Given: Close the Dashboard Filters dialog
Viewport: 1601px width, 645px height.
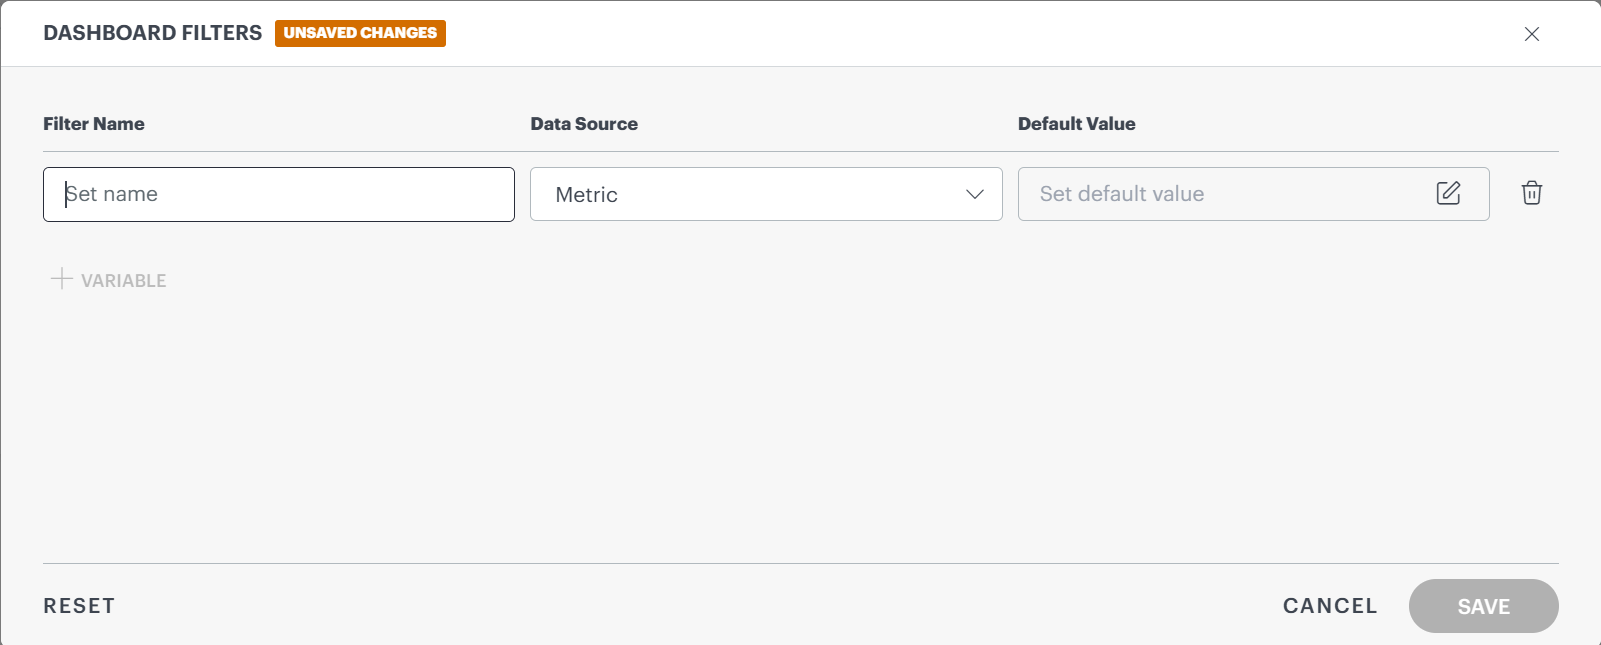Looking at the screenshot, I should [1531, 34].
